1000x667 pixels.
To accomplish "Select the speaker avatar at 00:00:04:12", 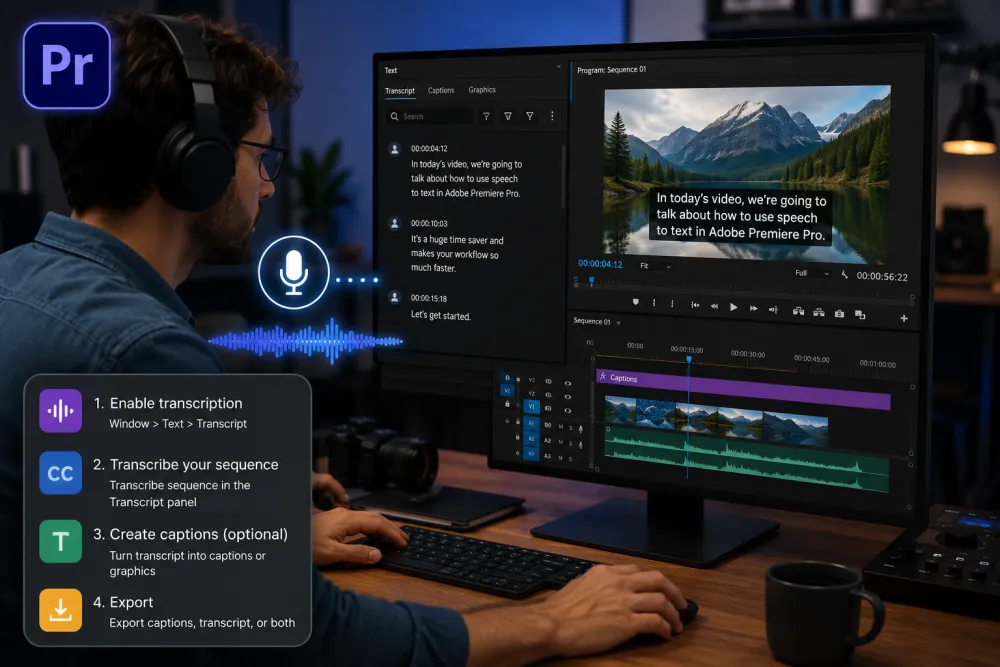I will click(395, 149).
